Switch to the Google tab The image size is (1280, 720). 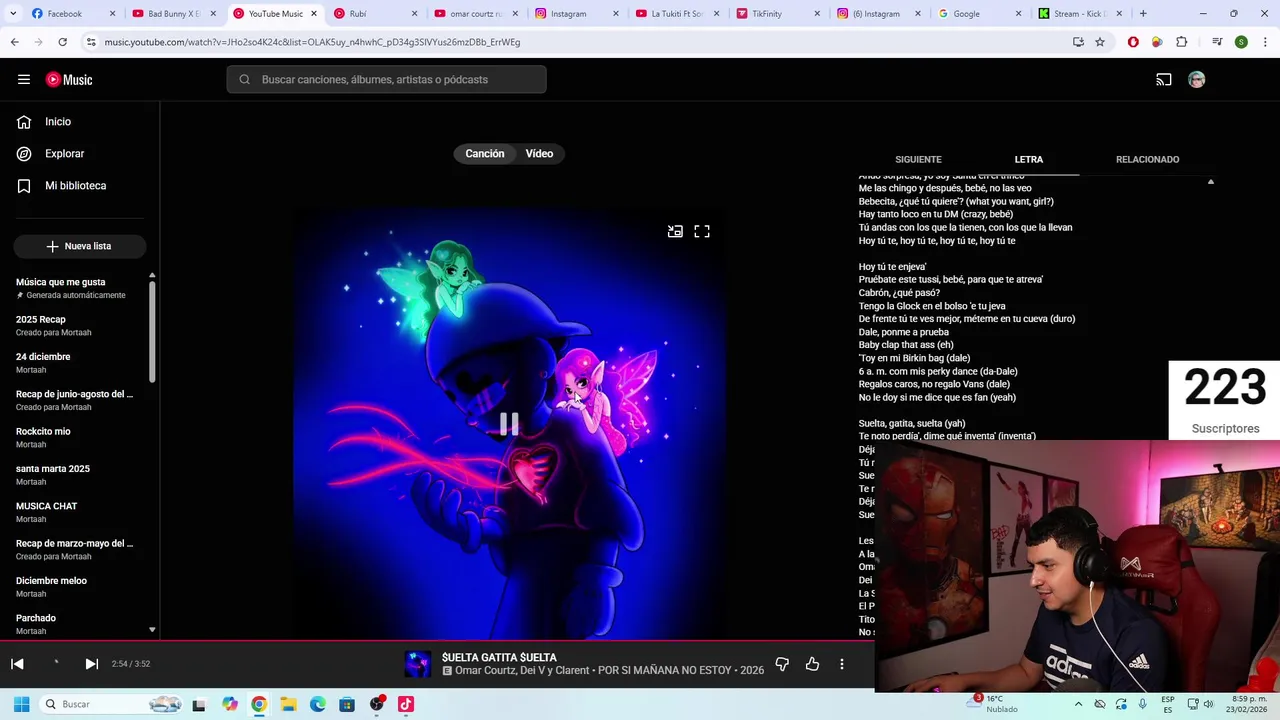click(x=978, y=14)
